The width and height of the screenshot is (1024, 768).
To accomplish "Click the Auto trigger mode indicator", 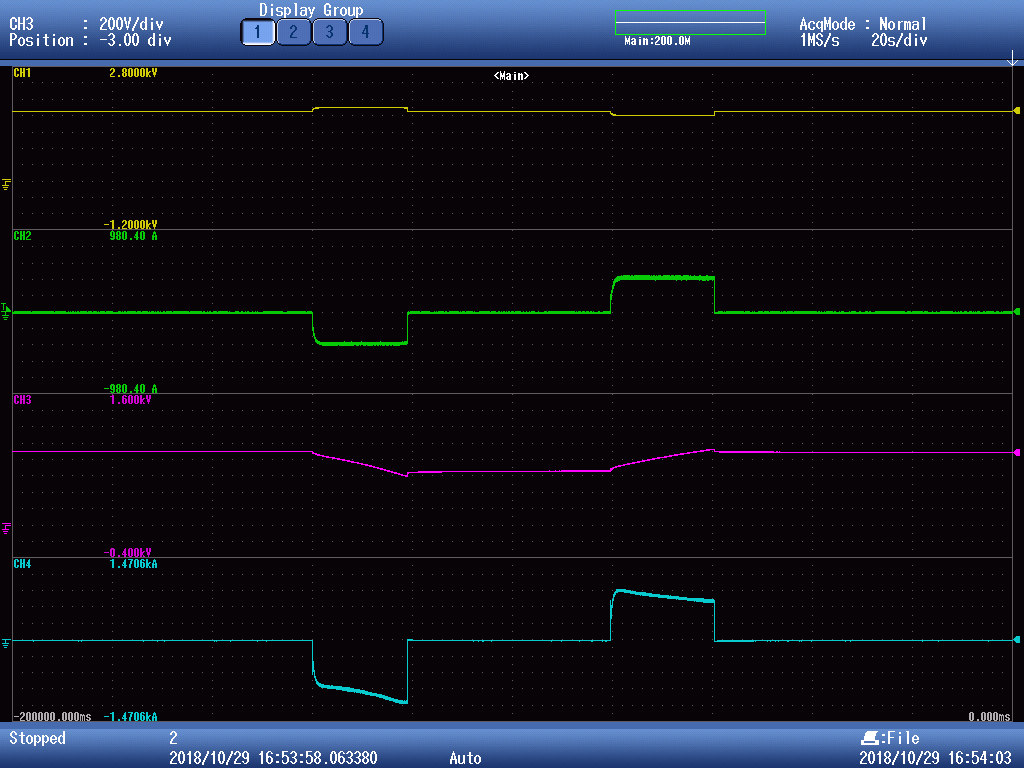I will (x=465, y=758).
